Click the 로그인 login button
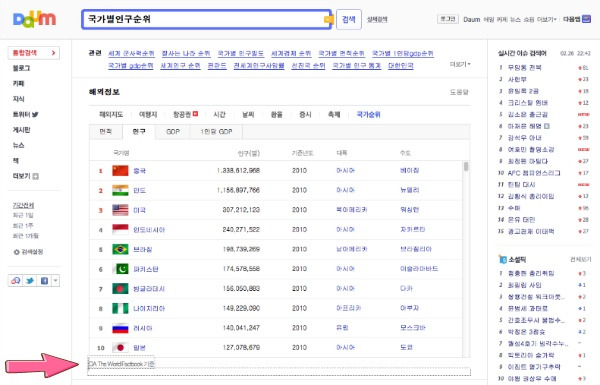Image resolution: width=600 pixels, height=385 pixels. tap(448, 19)
